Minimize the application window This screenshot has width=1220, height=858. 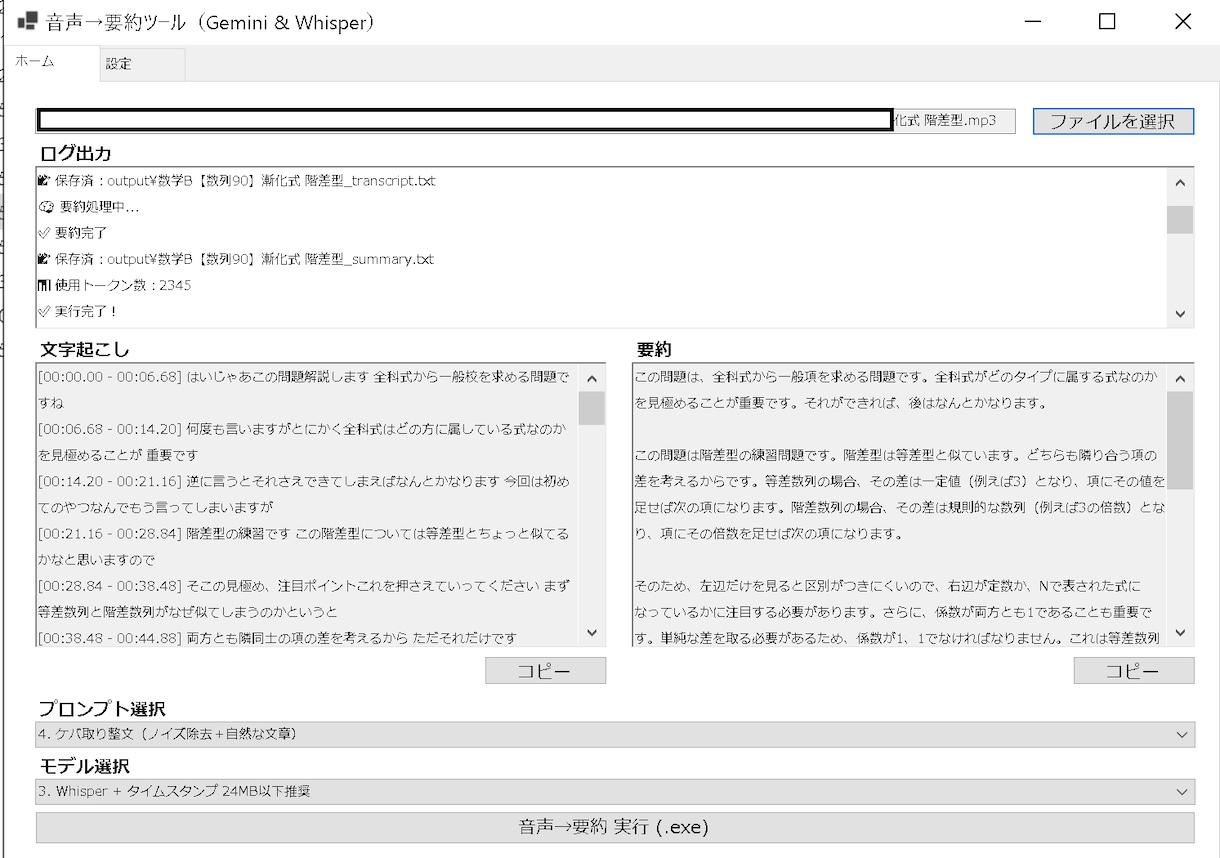pos(1032,21)
